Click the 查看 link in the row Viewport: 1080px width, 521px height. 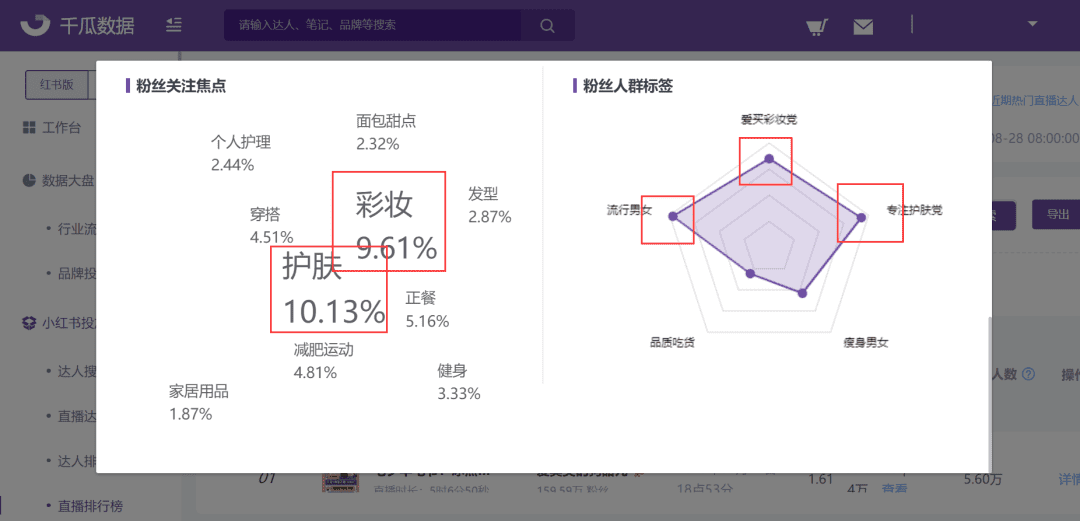click(894, 489)
